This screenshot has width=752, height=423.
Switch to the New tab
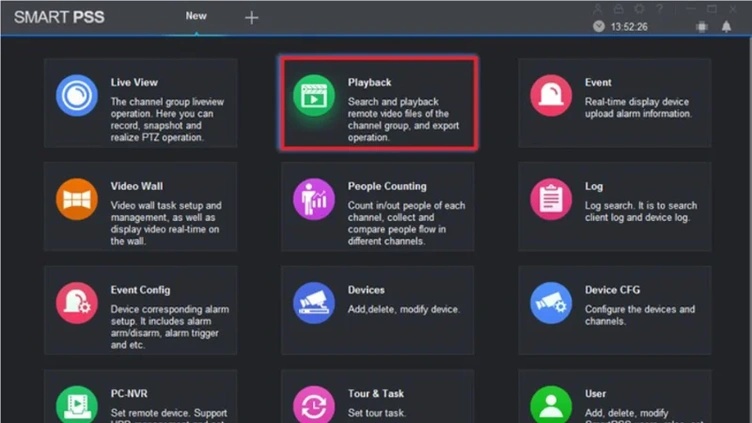pyautogui.click(x=196, y=16)
